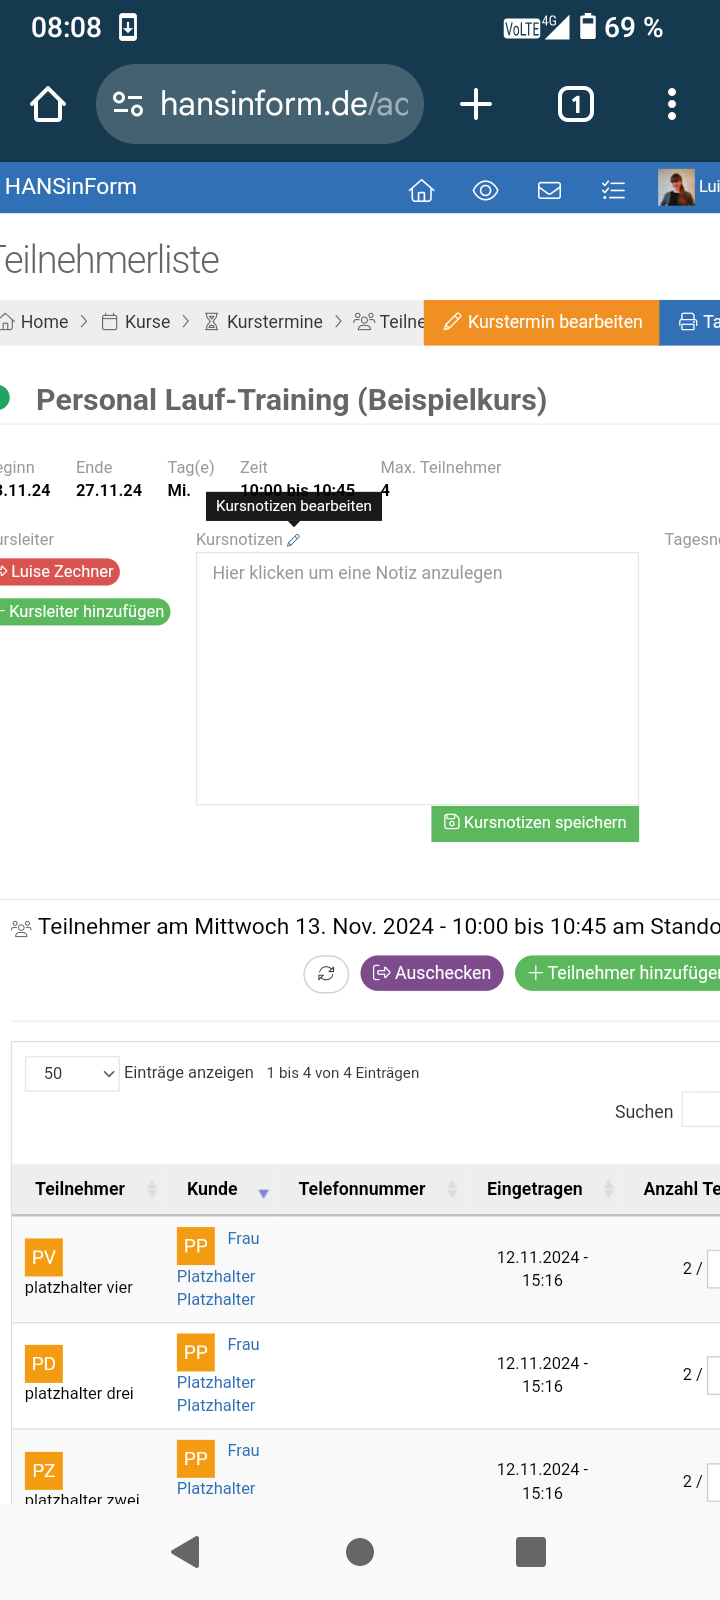Image resolution: width=720 pixels, height=1600 pixels.
Task: Click the Auschecken button
Action: [432, 973]
